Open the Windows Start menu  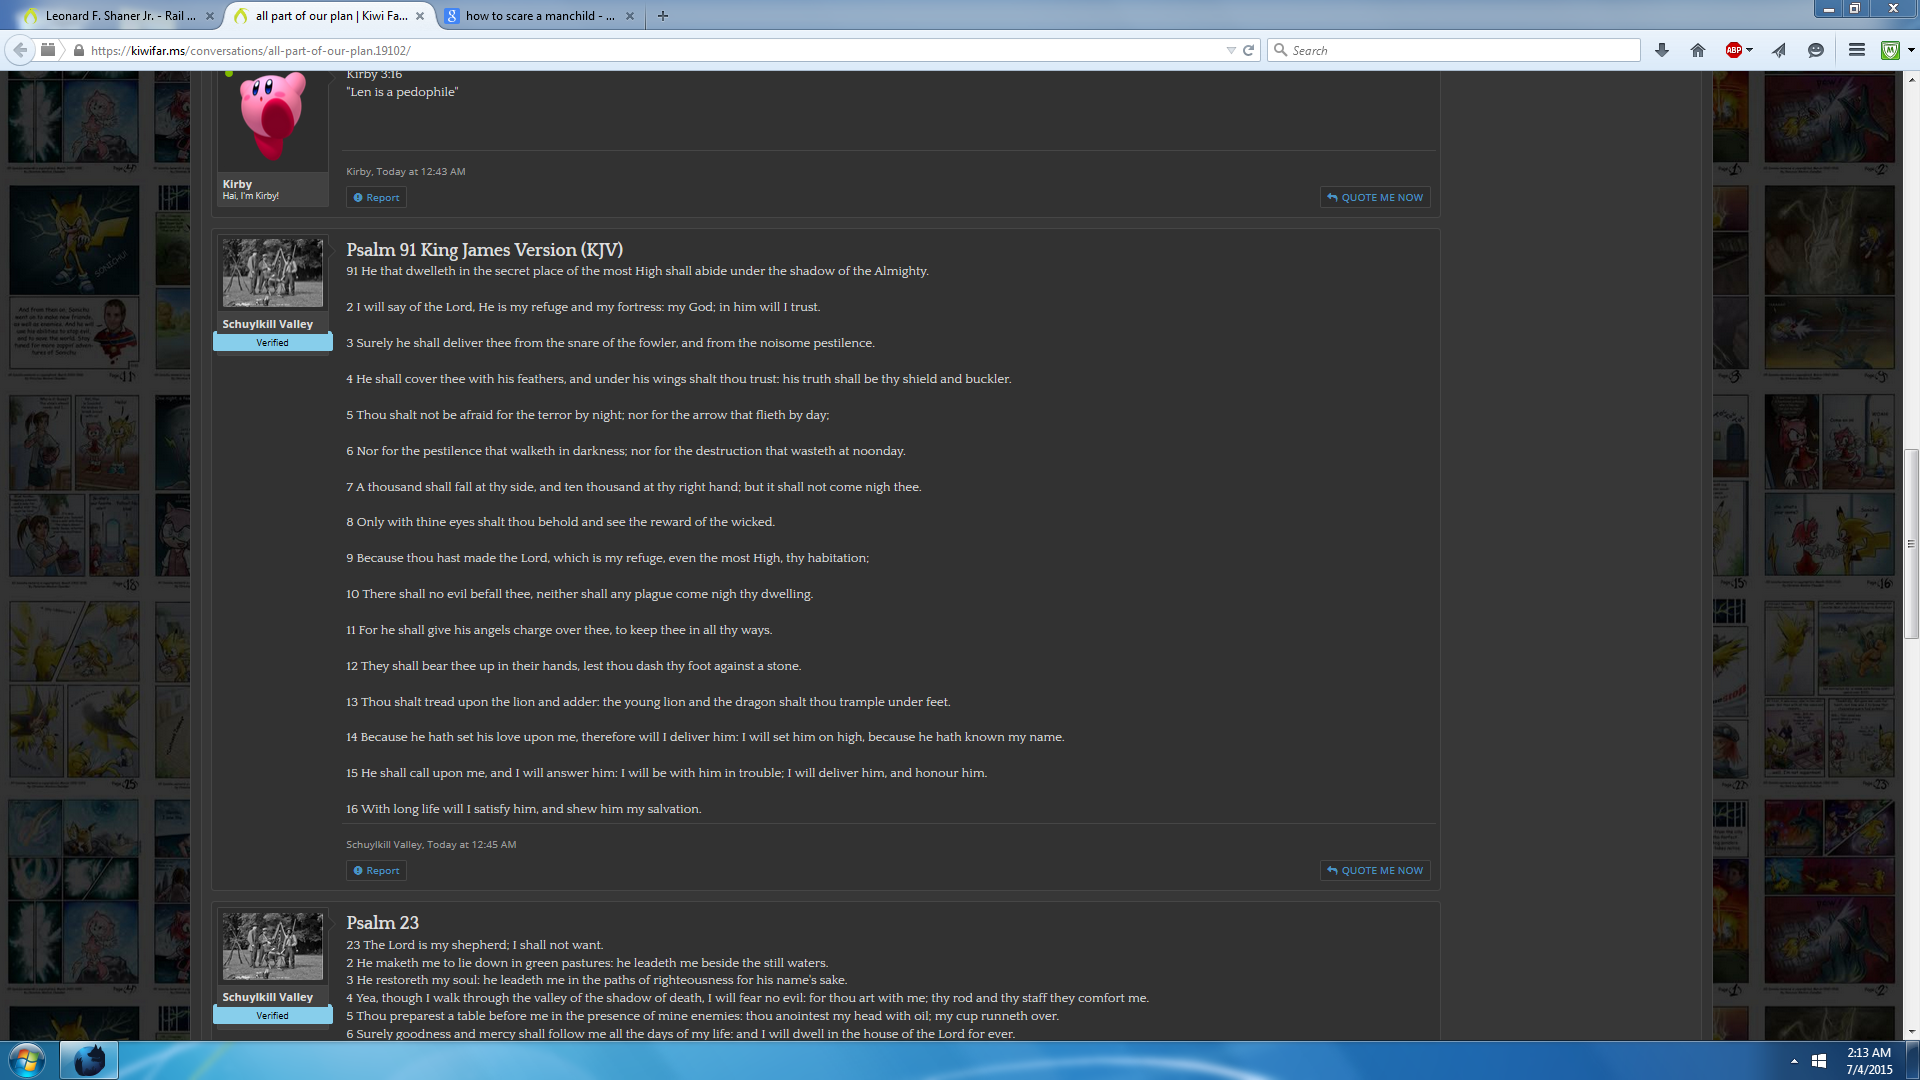[x=27, y=1060]
